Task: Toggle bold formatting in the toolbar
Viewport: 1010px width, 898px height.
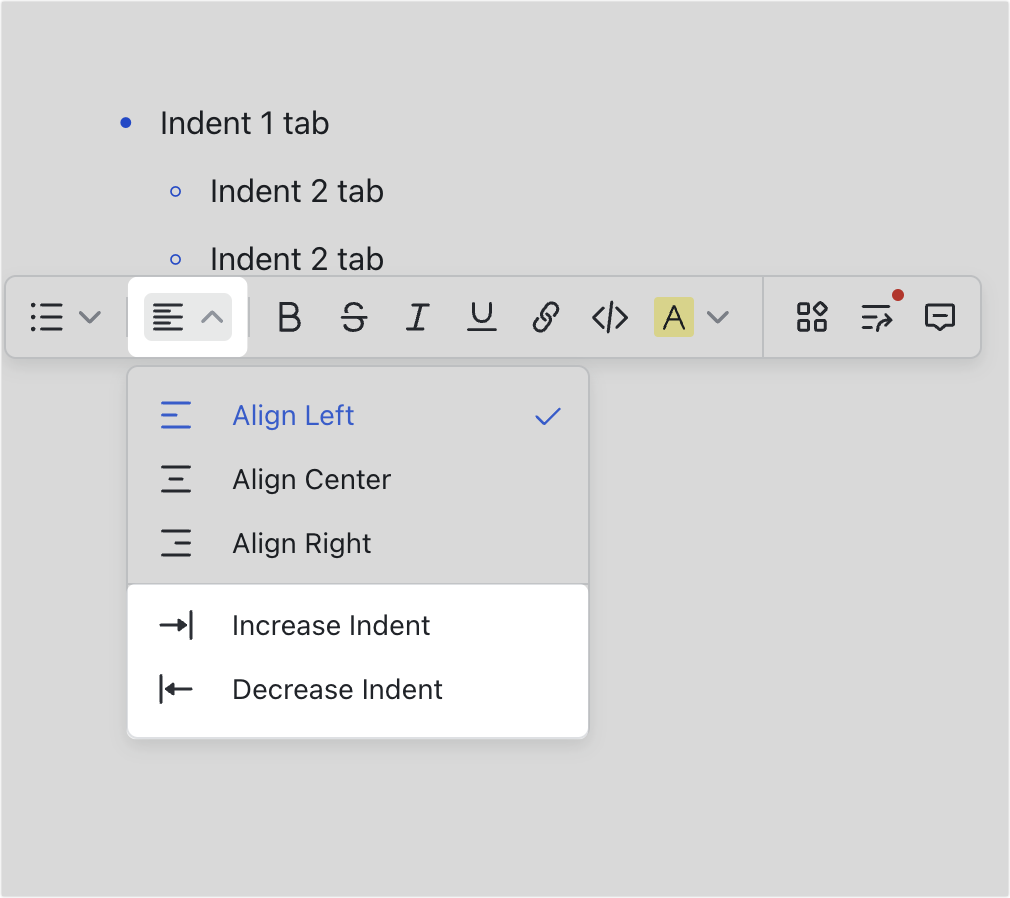Action: (x=289, y=317)
